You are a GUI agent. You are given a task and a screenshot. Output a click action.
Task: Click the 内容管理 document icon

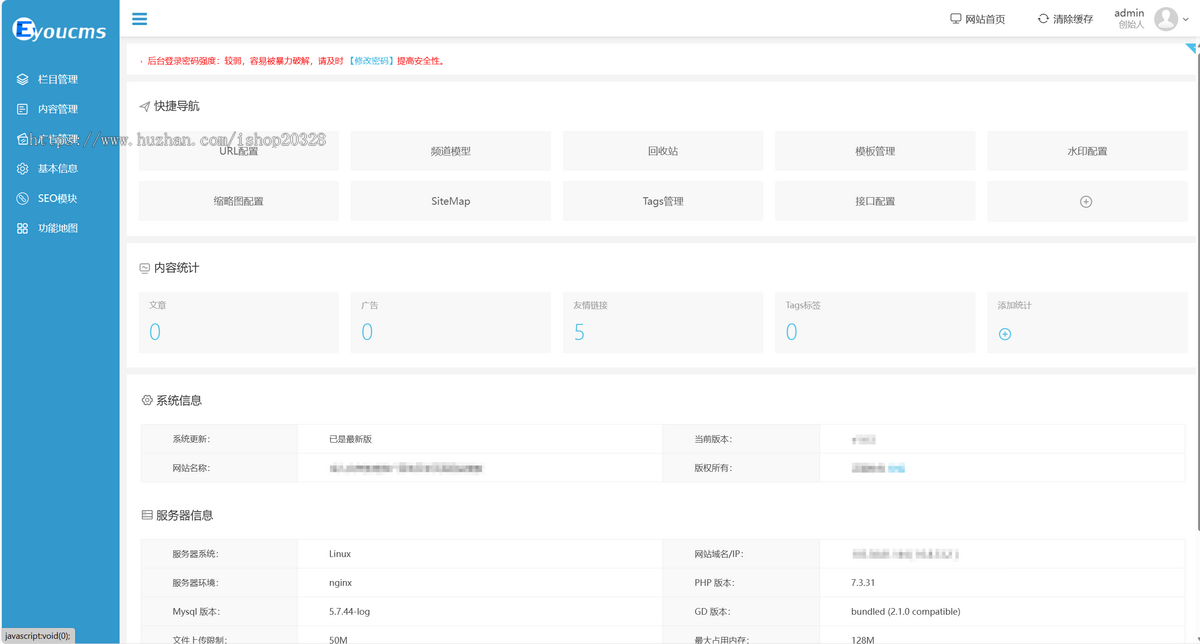point(22,109)
